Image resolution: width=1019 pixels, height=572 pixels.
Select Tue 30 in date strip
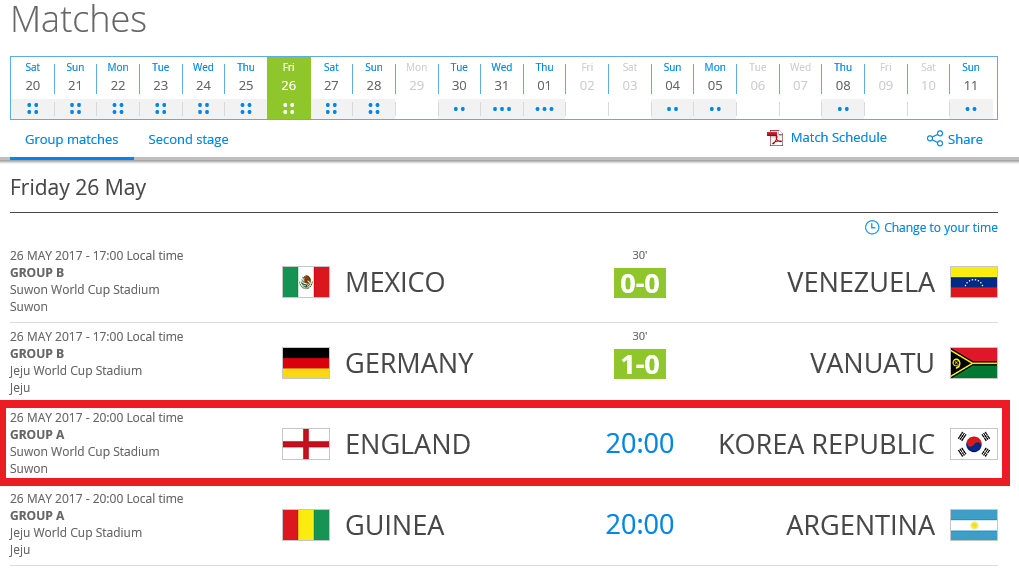click(459, 88)
